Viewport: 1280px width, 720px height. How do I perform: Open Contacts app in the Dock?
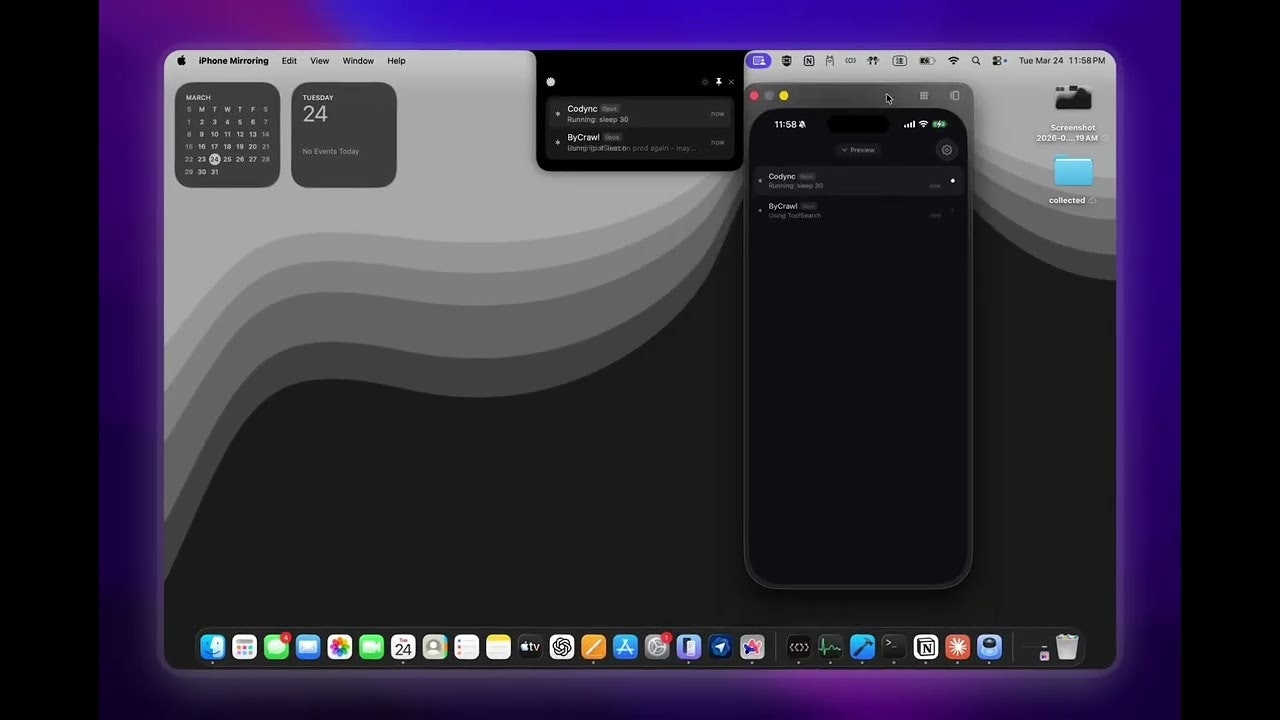tap(435, 647)
